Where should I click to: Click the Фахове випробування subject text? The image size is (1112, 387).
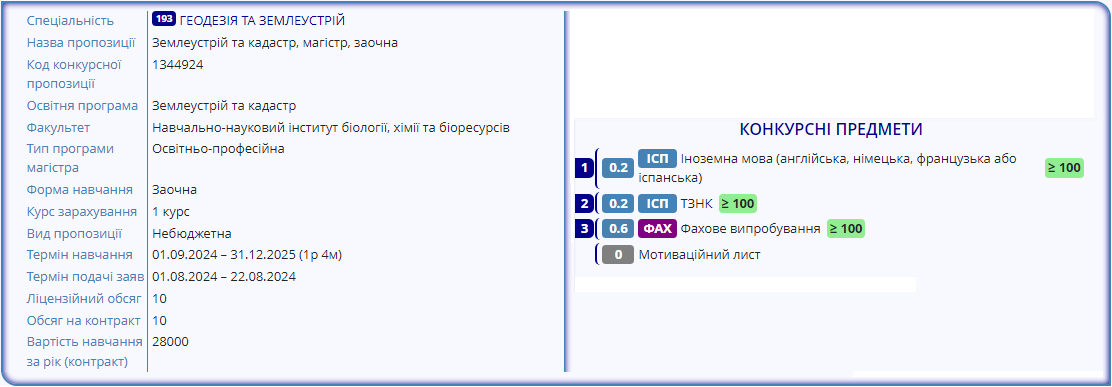(x=750, y=229)
